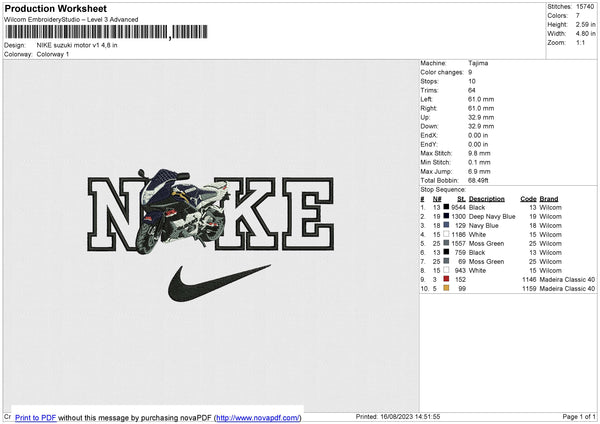Click the Nike swoosh in the preview
This screenshot has height=424, width=600.
[x=219, y=283]
